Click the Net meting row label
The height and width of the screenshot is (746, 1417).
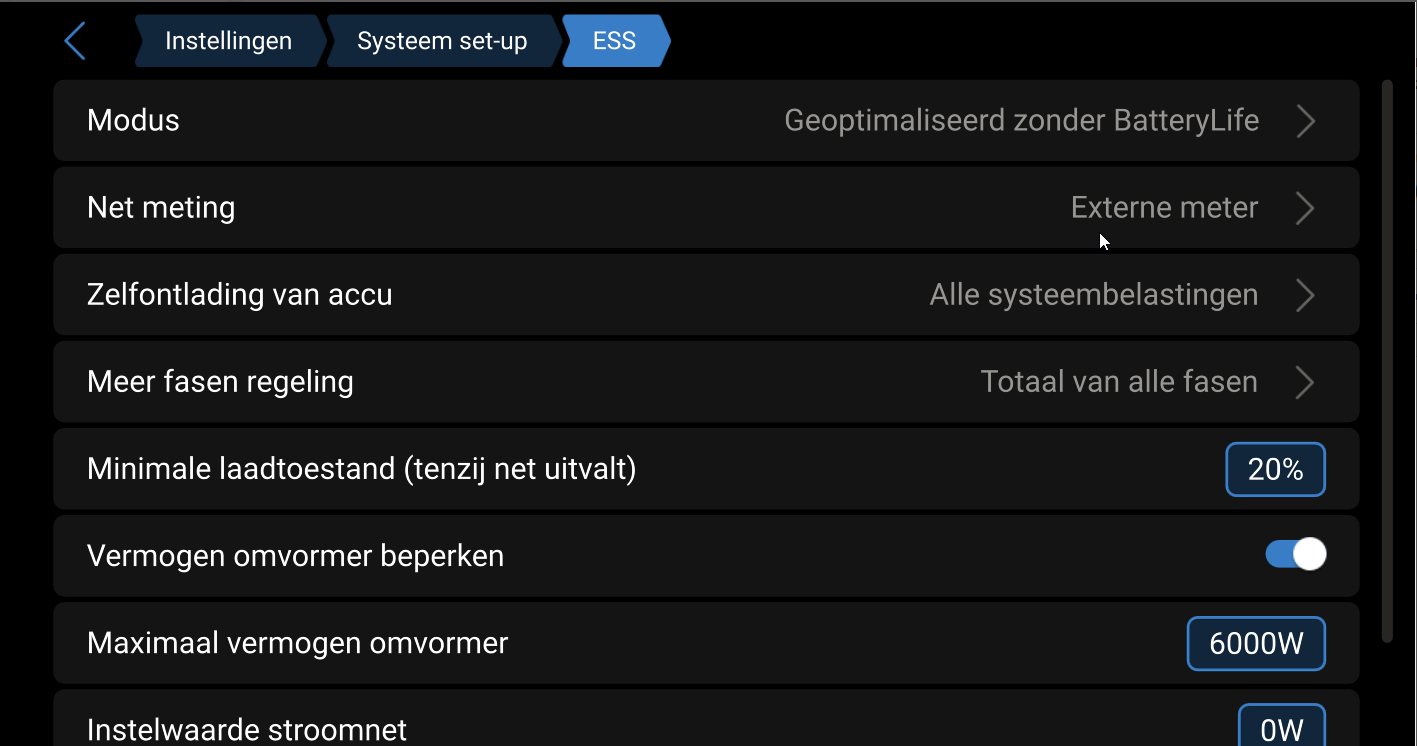coord(161,208)
